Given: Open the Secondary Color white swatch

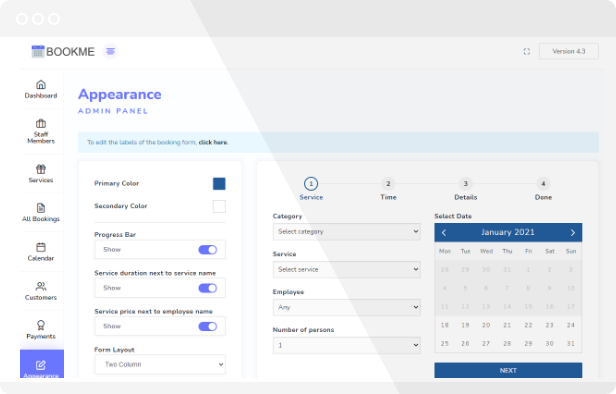Looking at the screenshot, I should pyautogui.click(x=219, y=206).
